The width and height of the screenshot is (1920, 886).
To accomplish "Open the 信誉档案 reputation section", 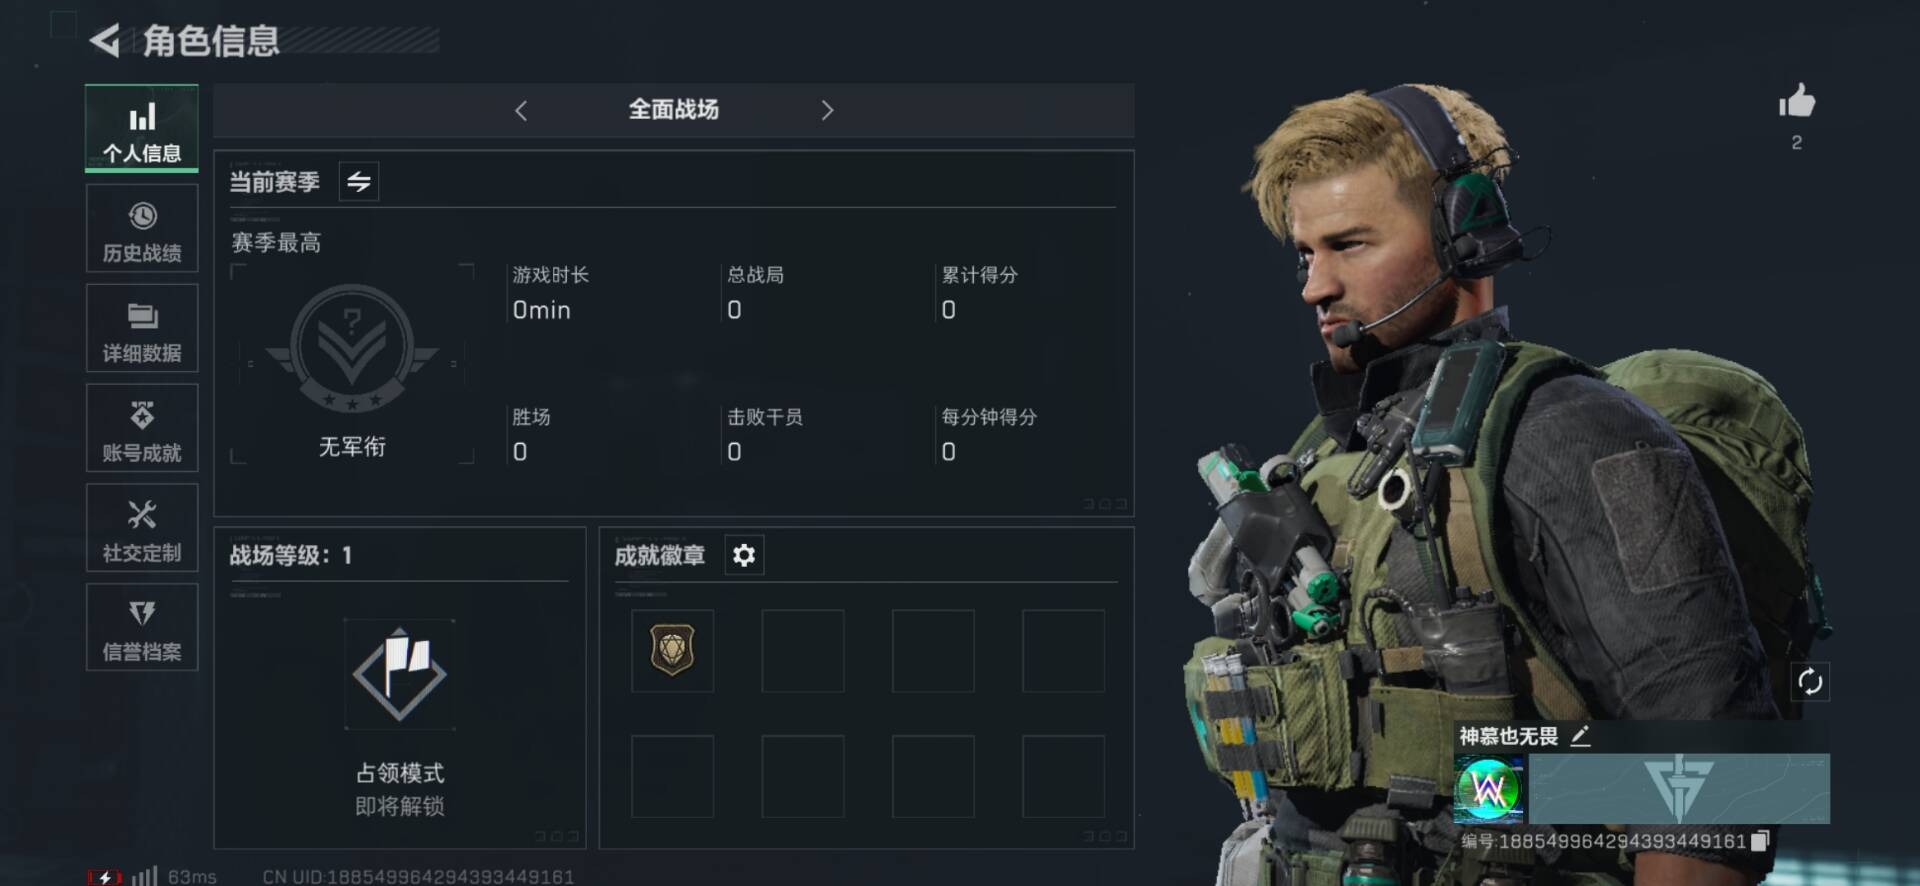I will tap(142, 628).
